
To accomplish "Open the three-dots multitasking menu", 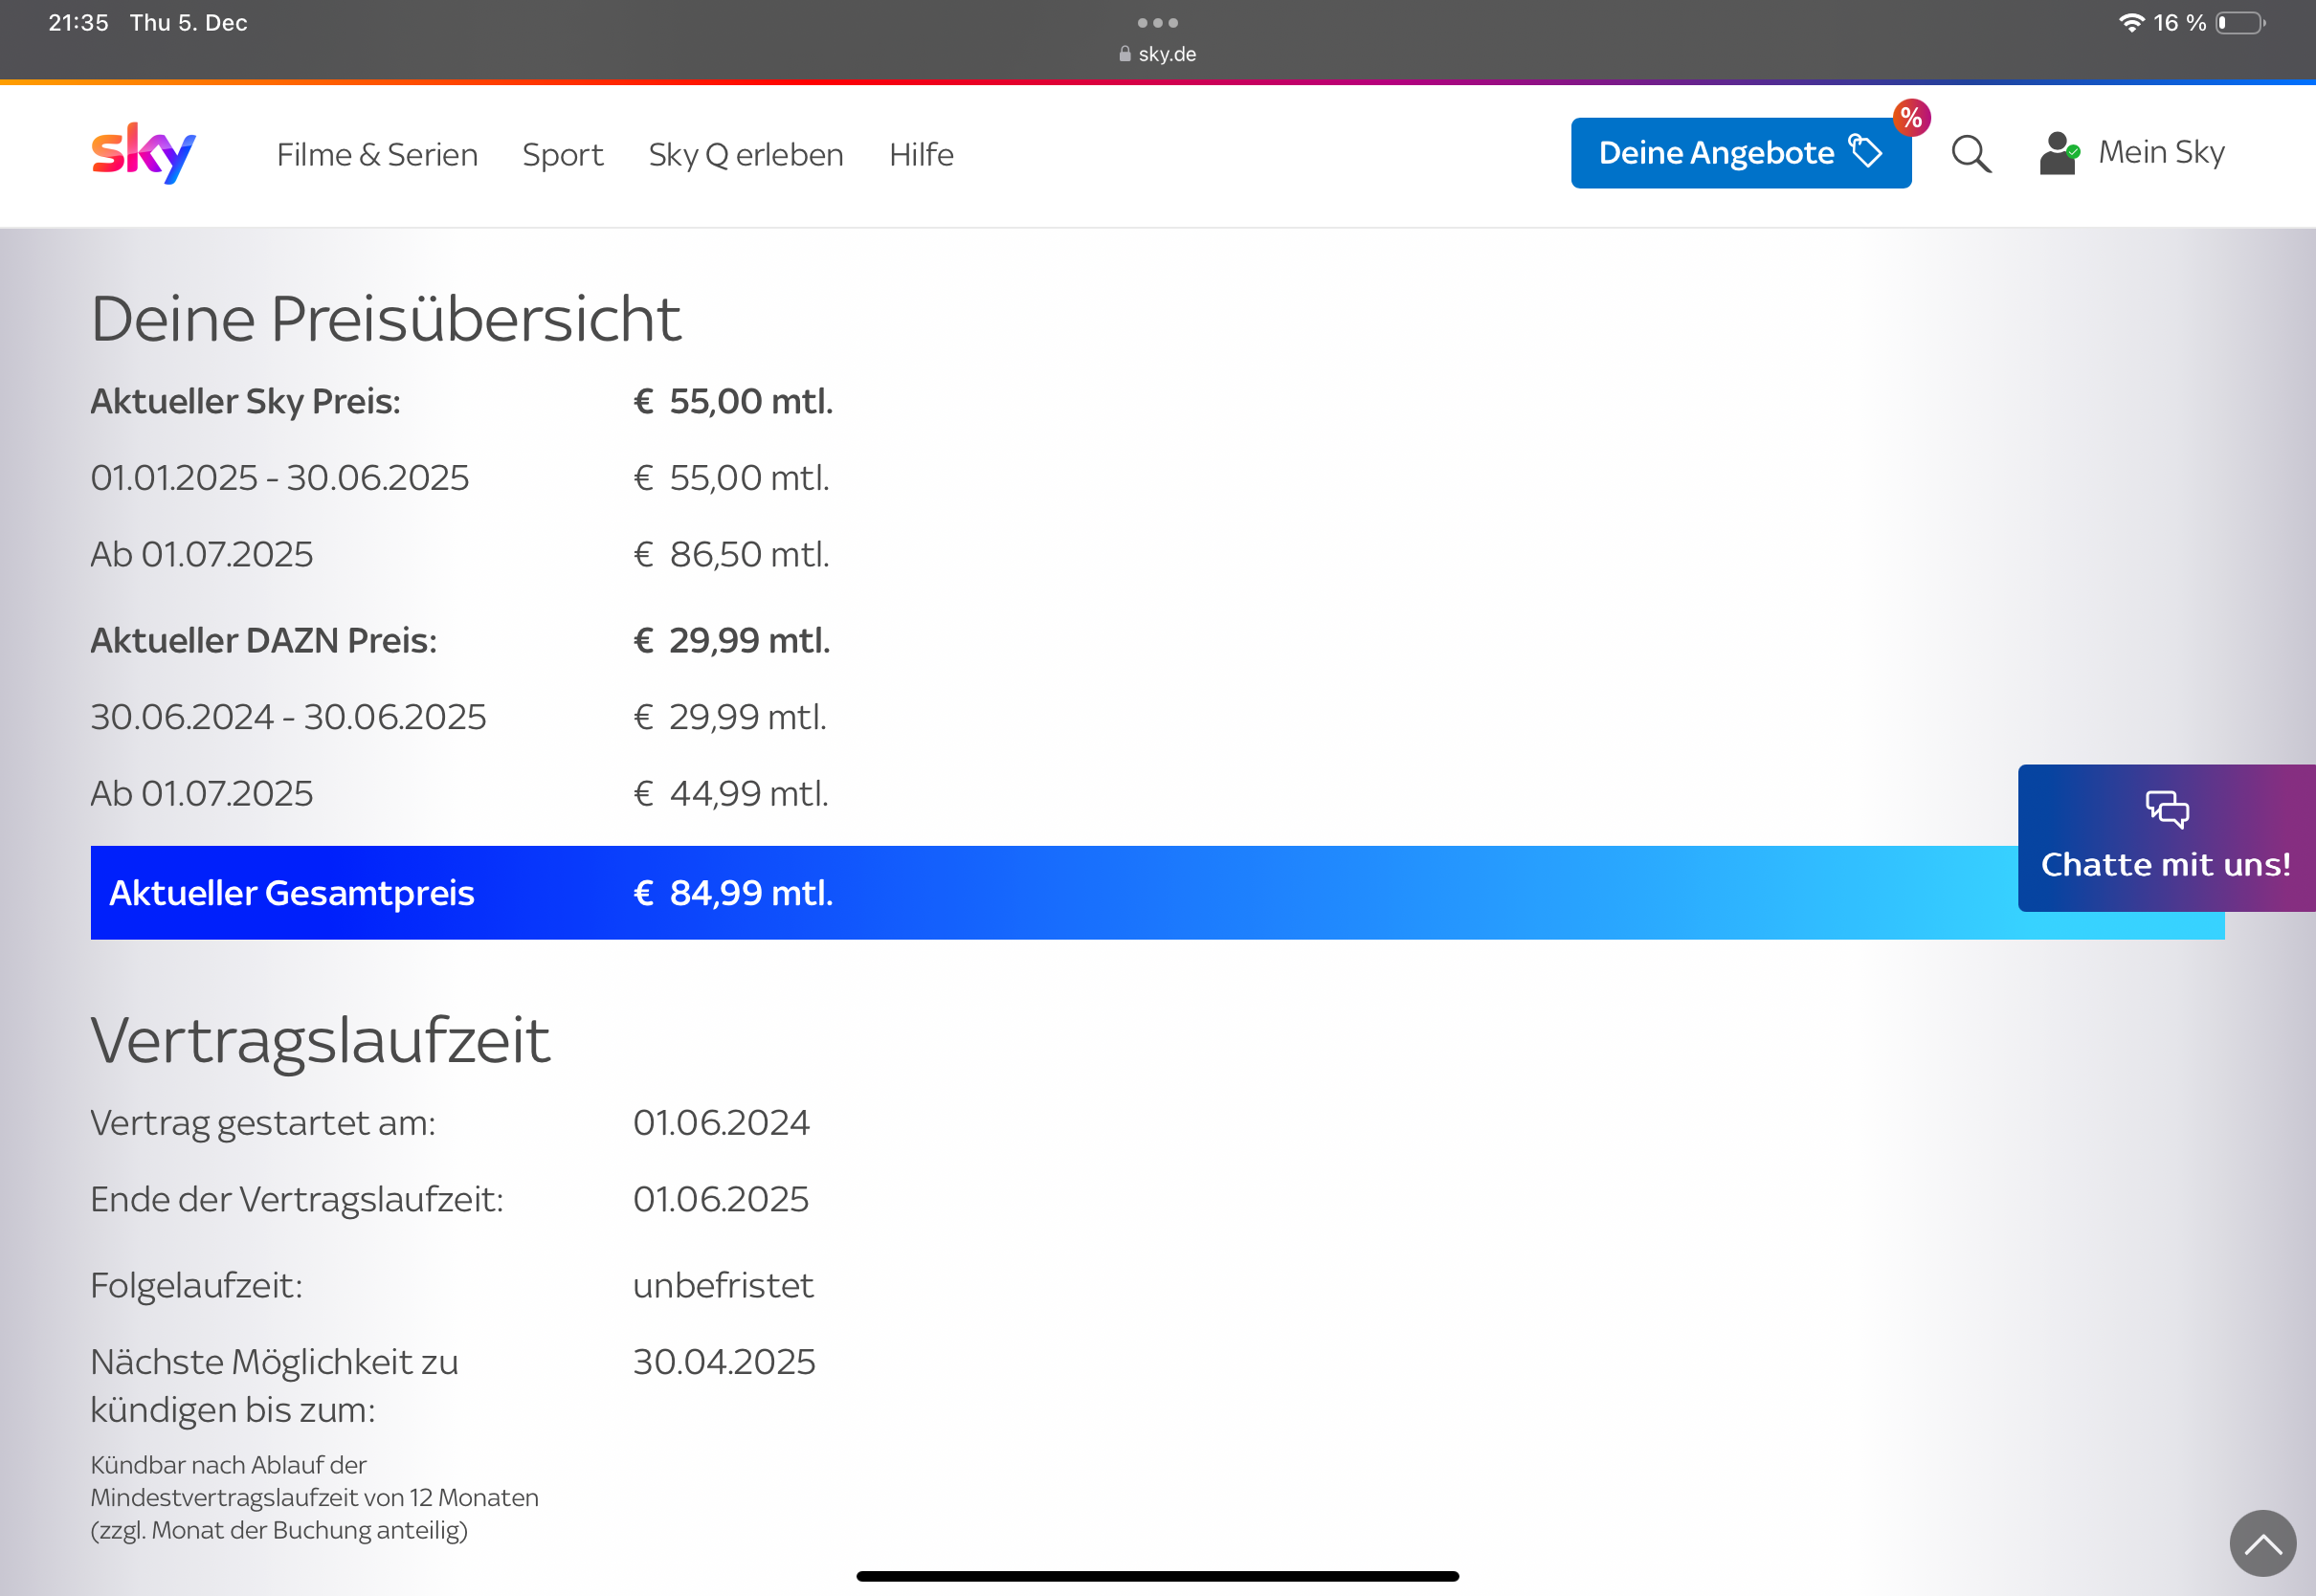I will click(x=1157, y=22).
